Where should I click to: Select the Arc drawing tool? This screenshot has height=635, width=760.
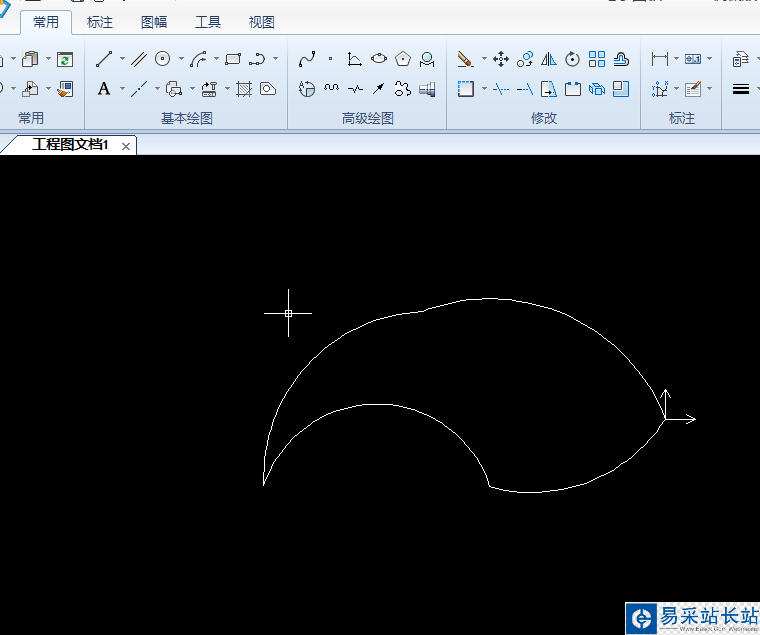(198, 59)
